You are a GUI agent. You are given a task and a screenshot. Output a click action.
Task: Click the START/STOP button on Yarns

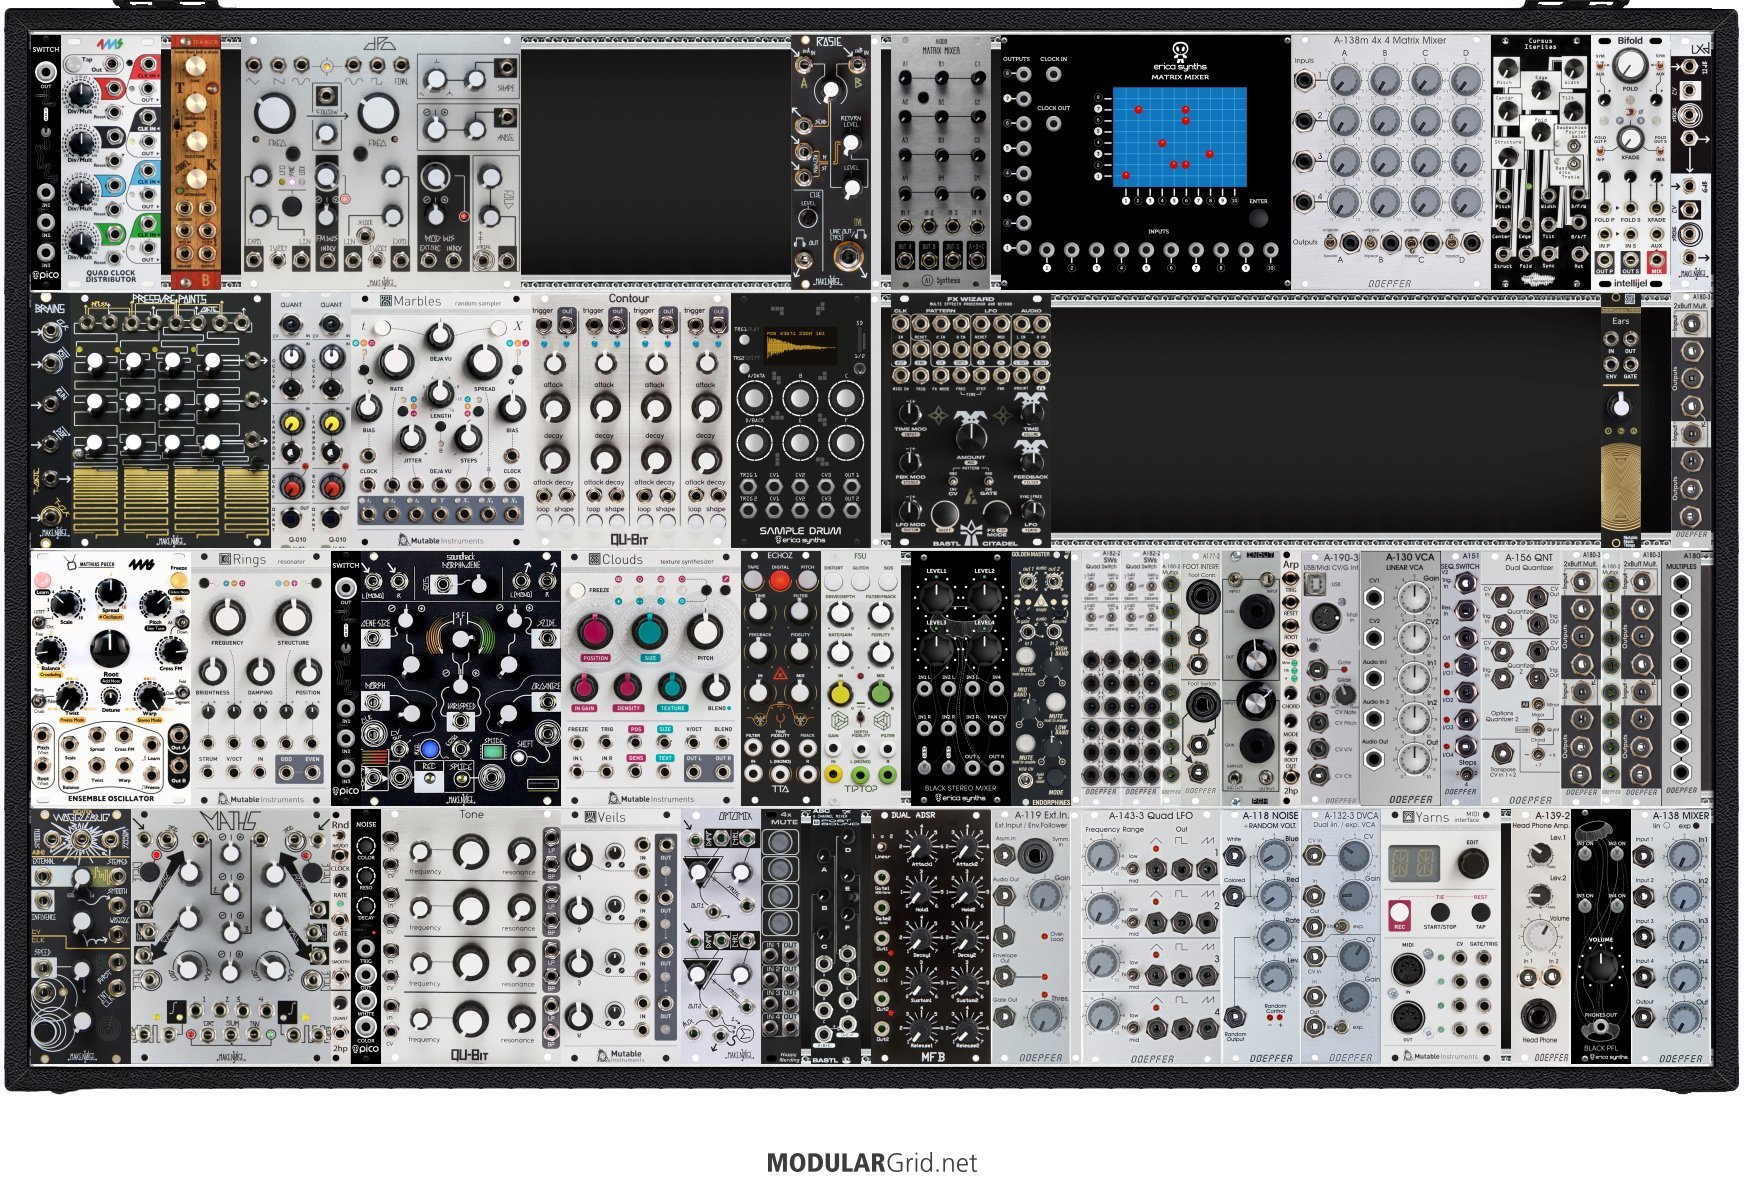pyautogui.click(x=1439, y=912)
